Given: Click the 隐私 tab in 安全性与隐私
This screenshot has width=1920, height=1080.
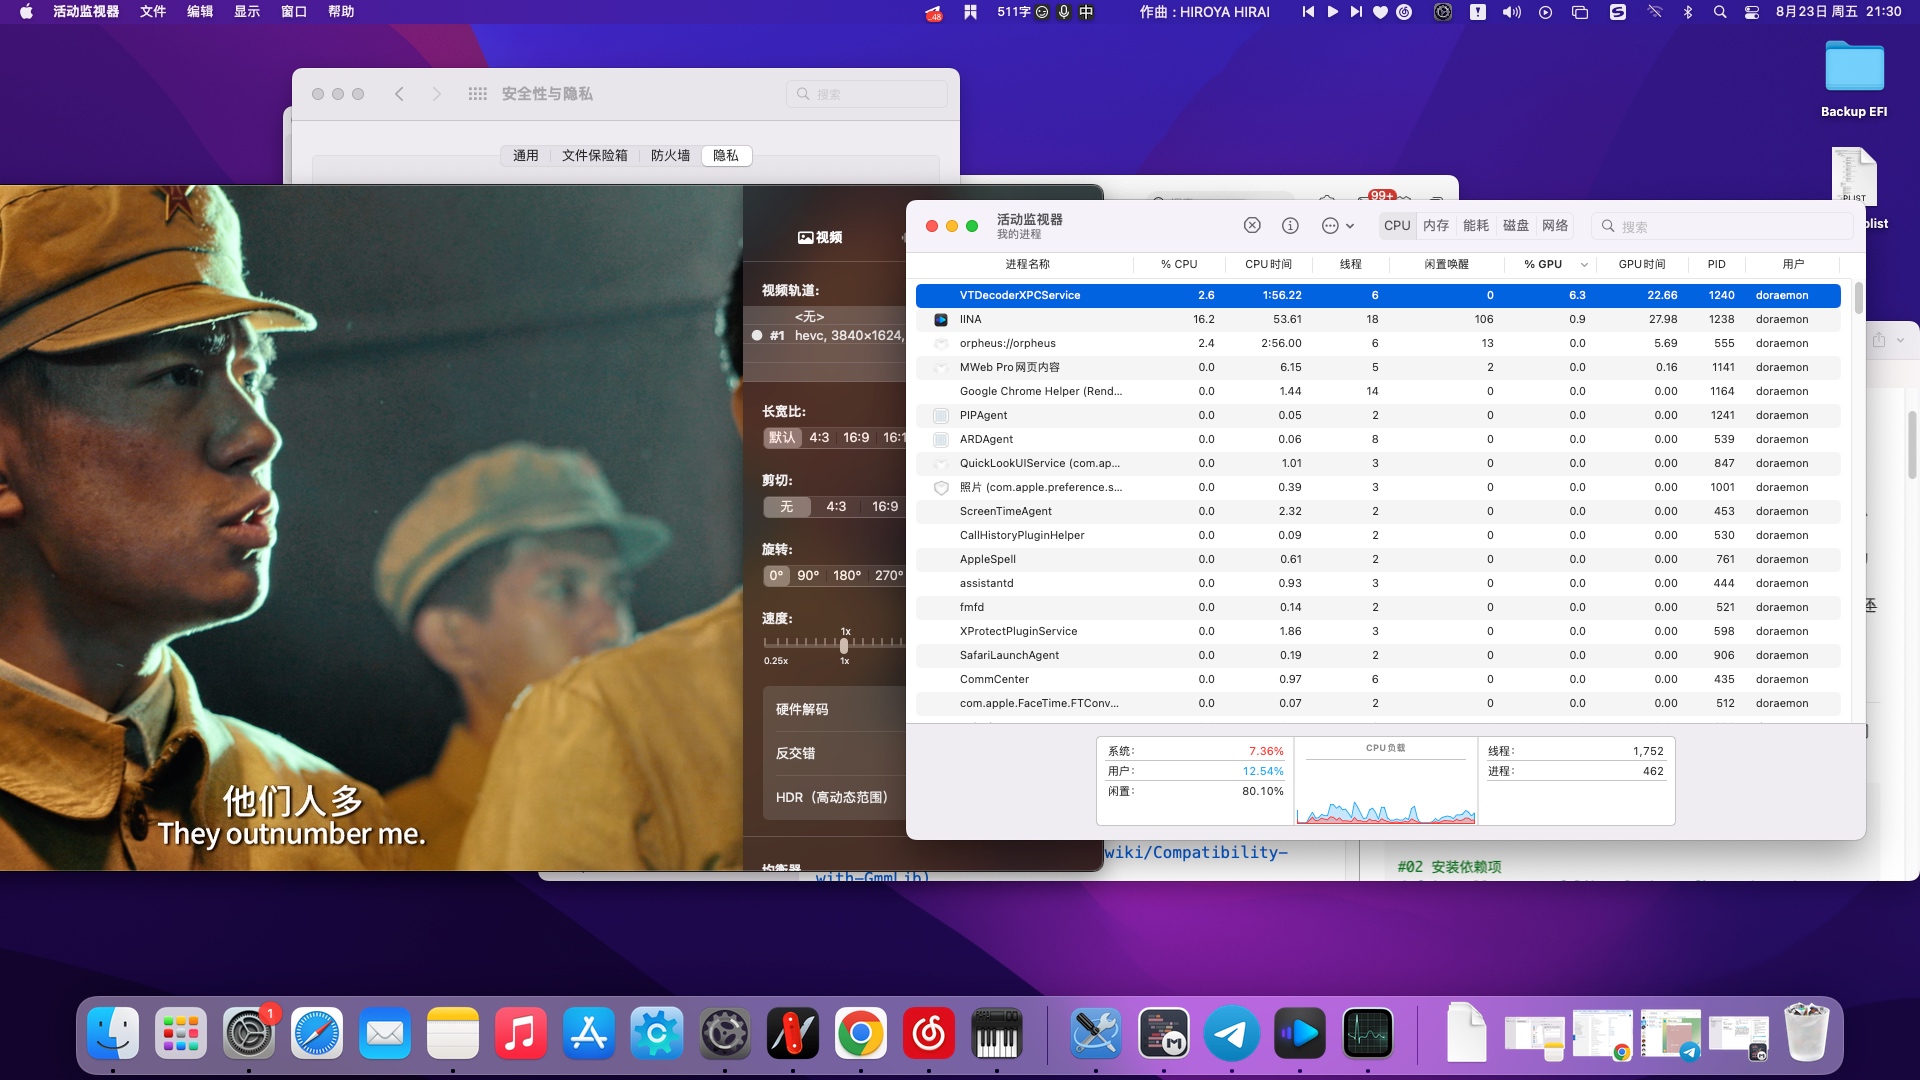Looking at the screenshot, I should (726, 155).
